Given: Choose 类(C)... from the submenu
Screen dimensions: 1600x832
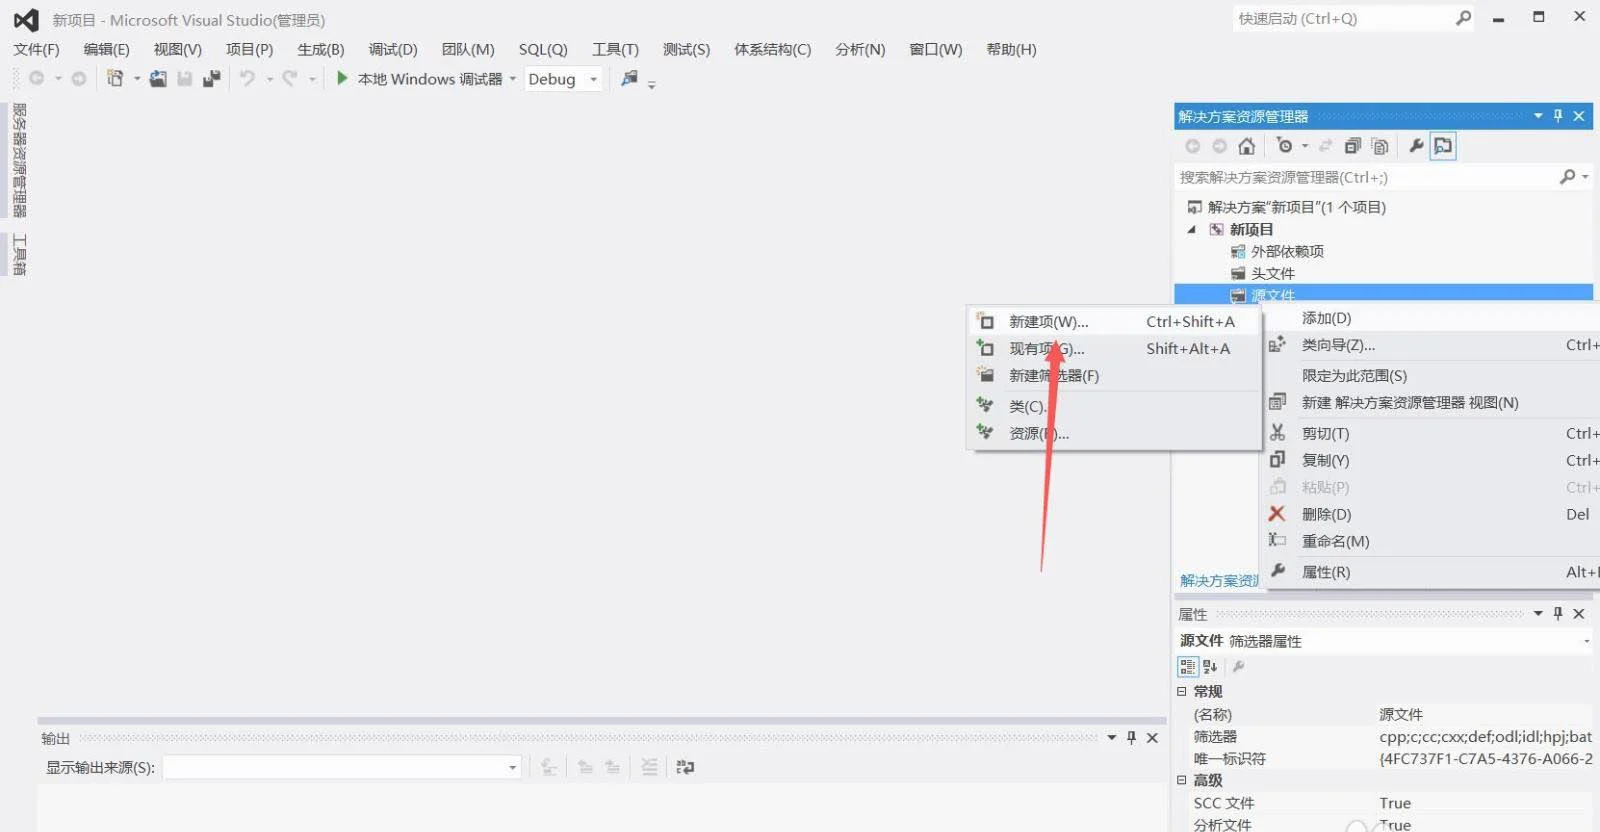Looking at the screenshot, I should tap(1114, 406).
